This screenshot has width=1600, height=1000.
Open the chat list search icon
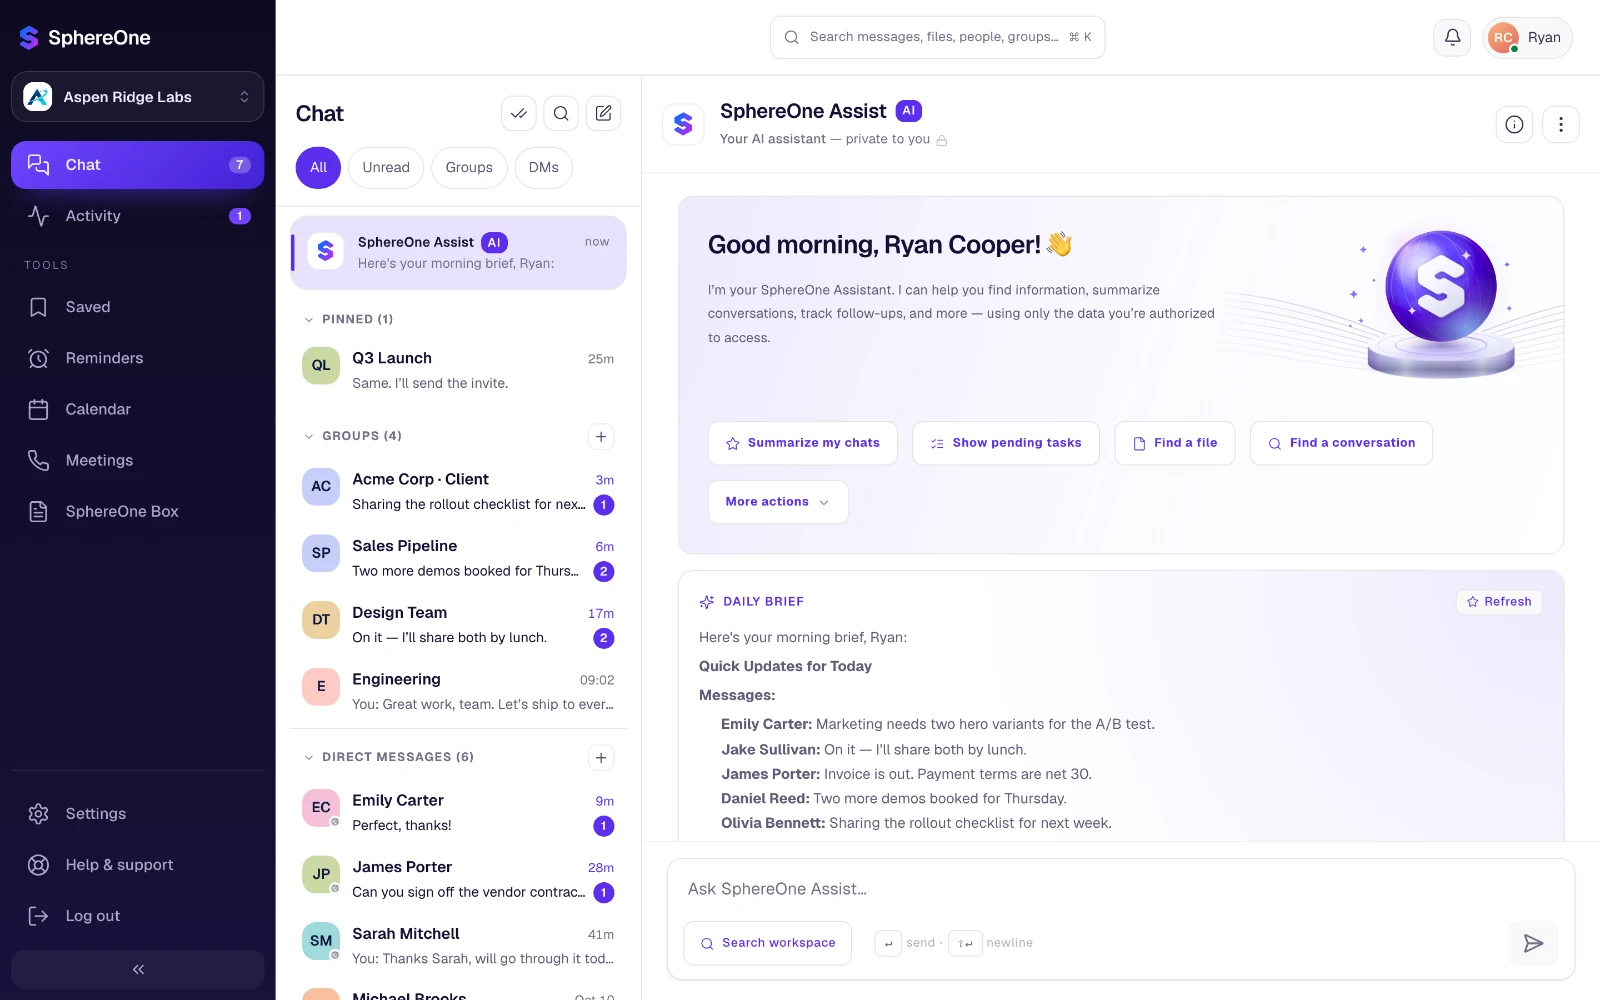tap(561, 114)
